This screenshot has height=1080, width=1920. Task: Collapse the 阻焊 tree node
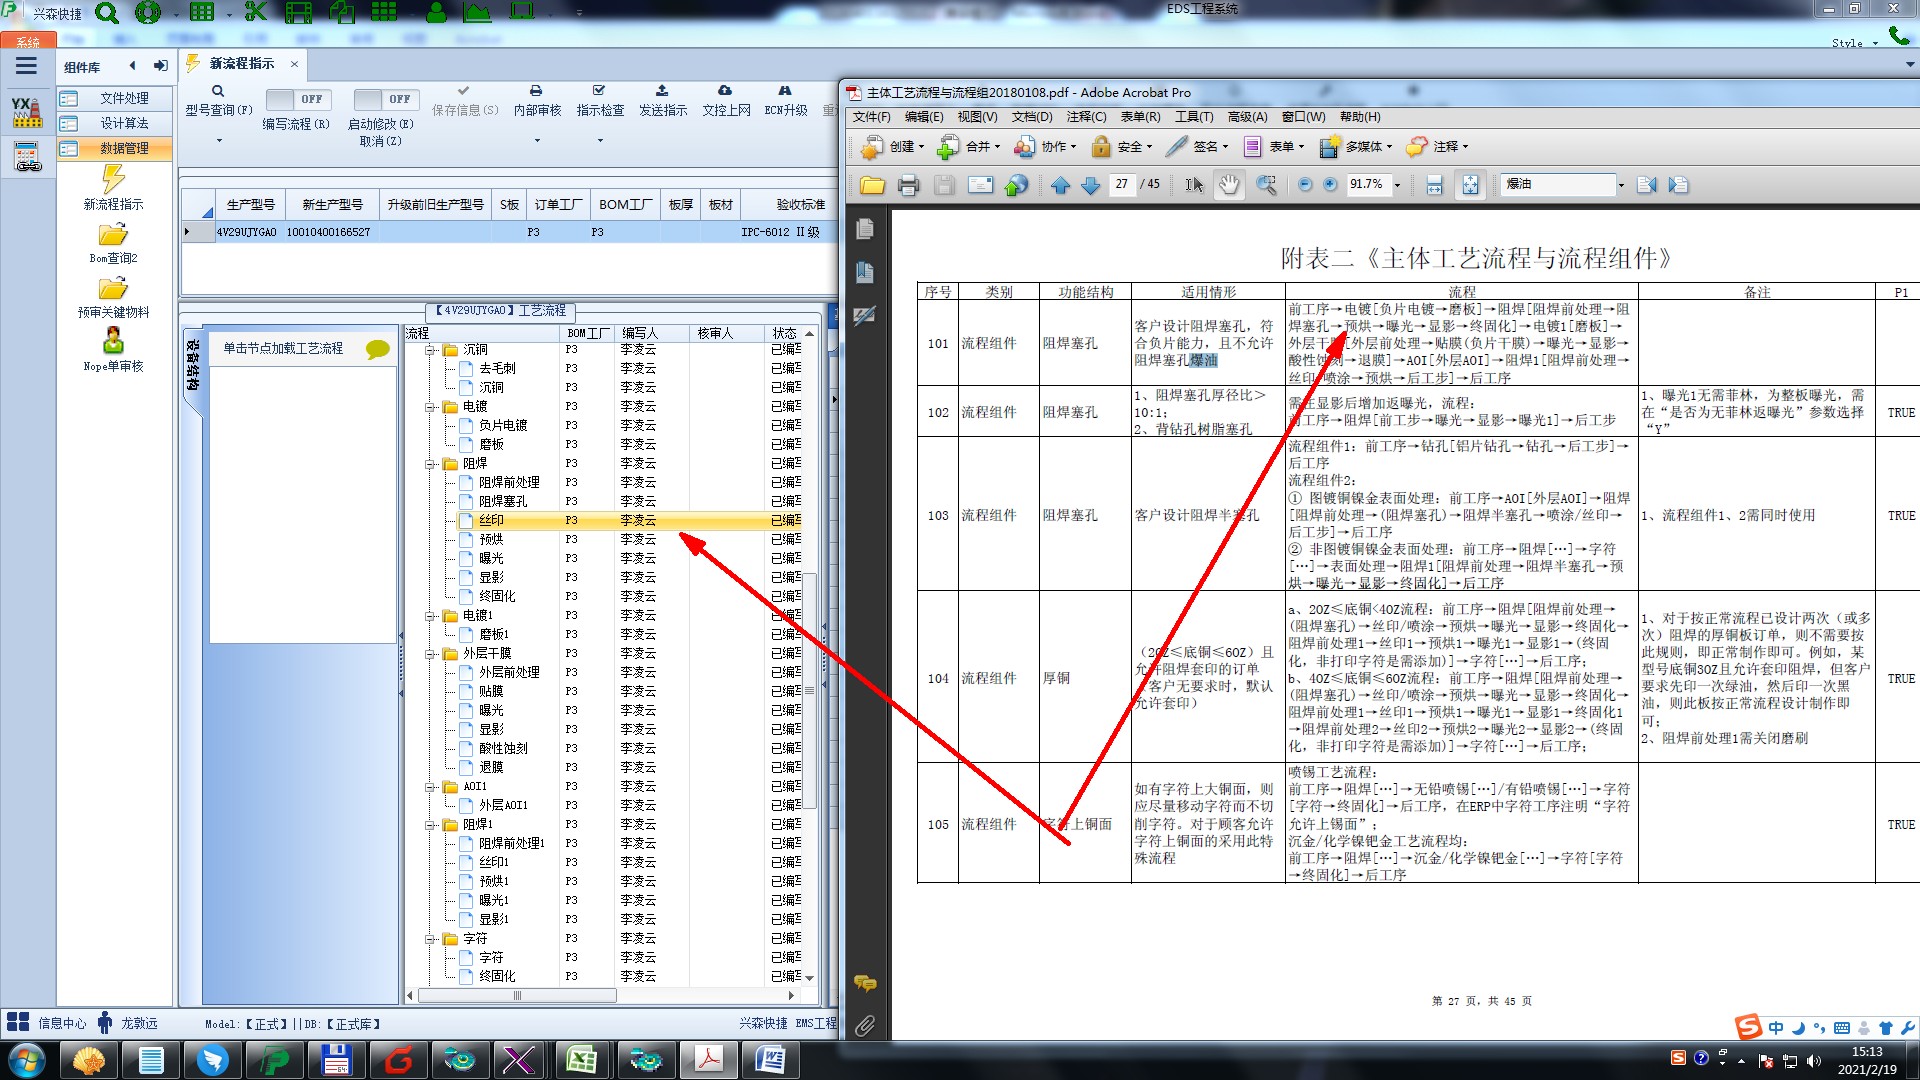pos(430,464)
